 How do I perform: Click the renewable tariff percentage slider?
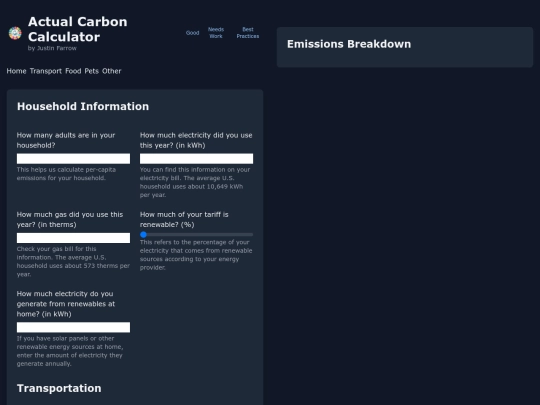[196, 235]
